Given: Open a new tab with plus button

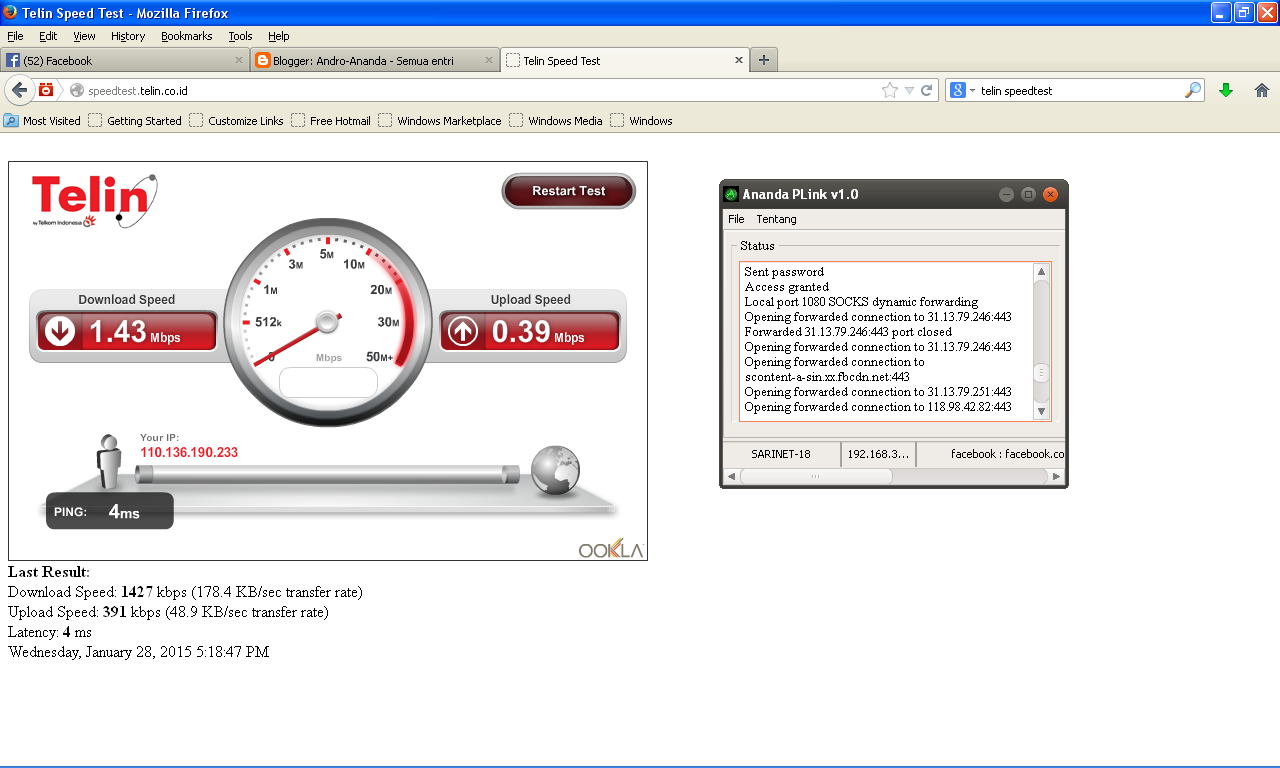Looking at the screenshot, I should click(763, 60).
